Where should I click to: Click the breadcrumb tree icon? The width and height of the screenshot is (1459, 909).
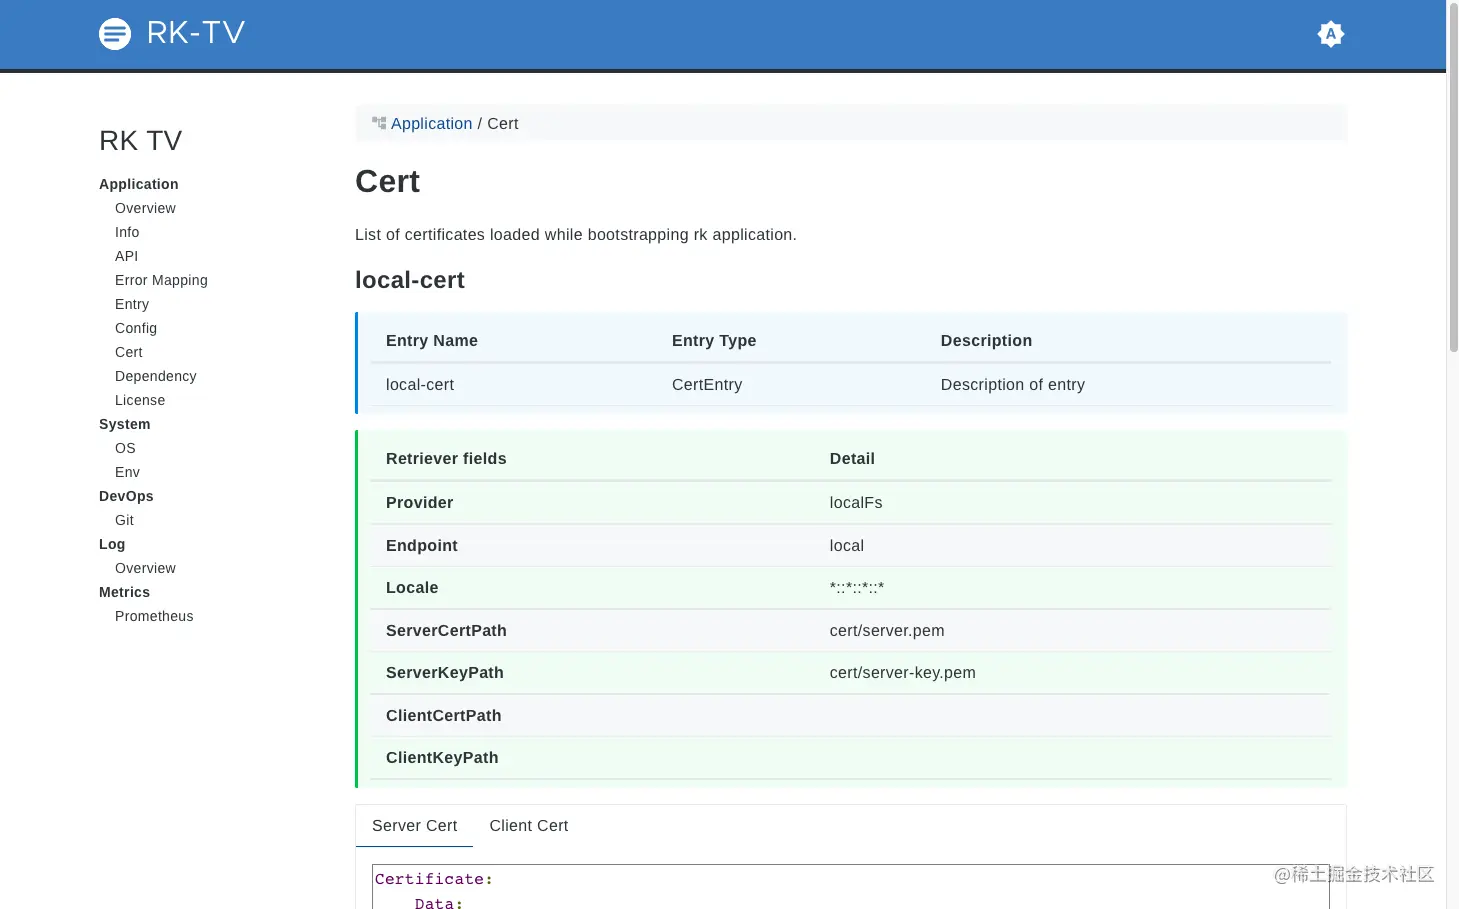click(x=379, y=123)
